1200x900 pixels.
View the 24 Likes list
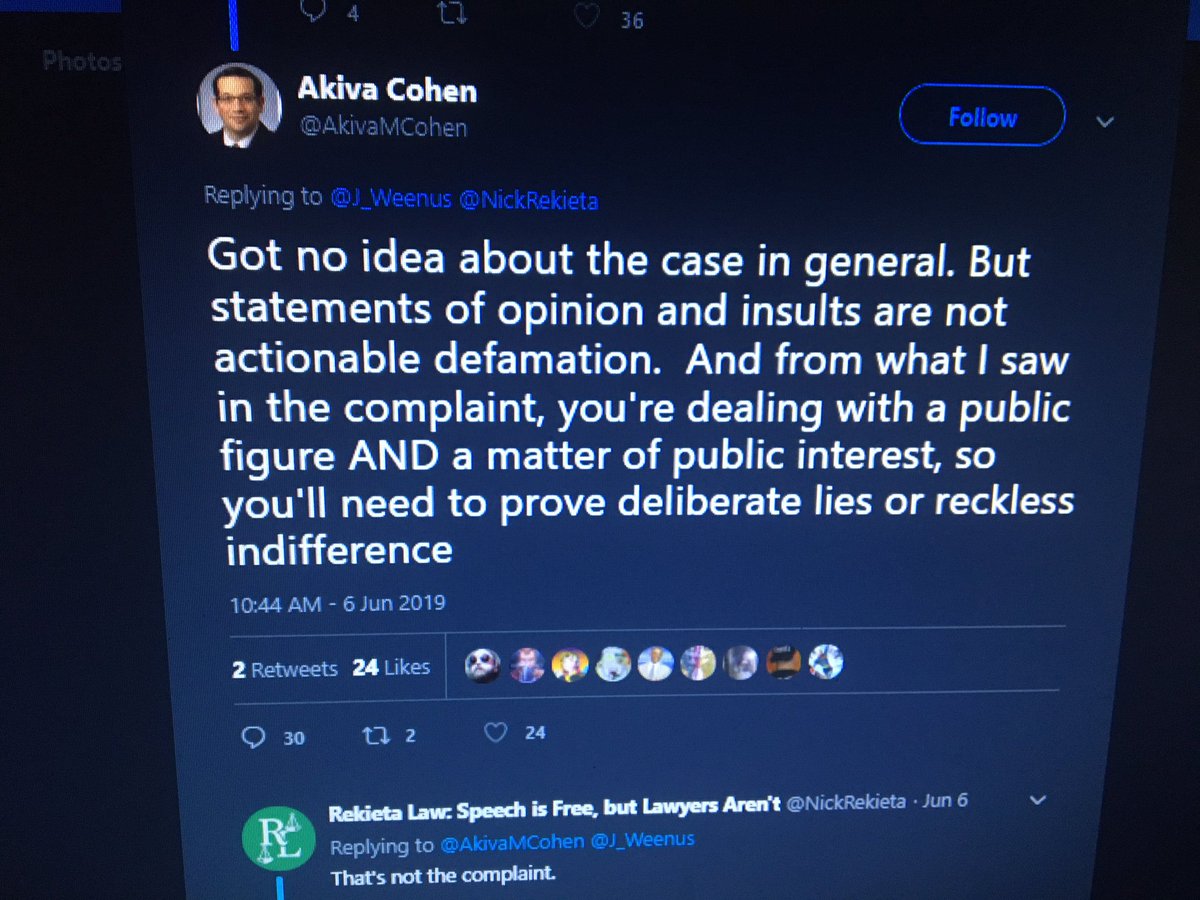click(x=391, y=667)
